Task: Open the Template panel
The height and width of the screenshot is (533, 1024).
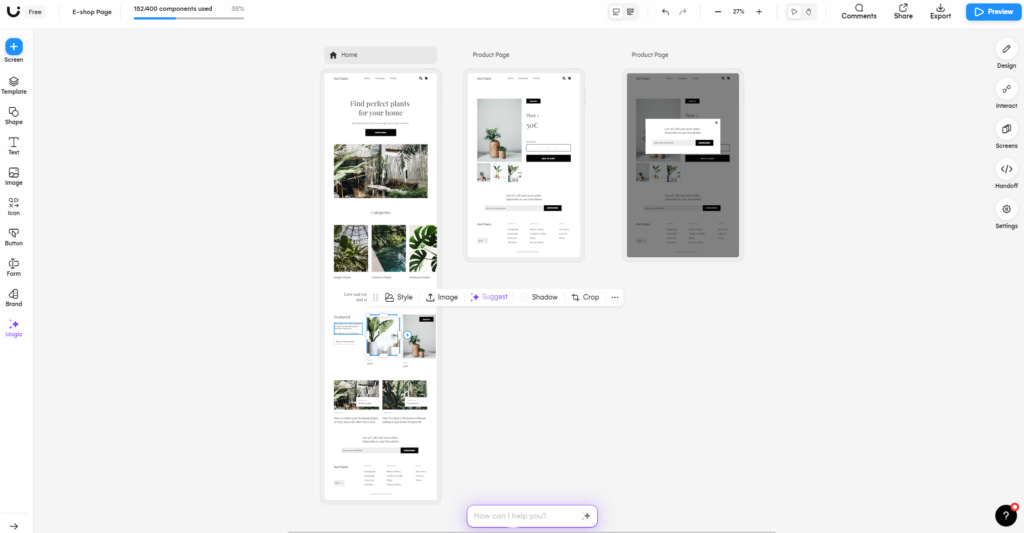Action: (x=14, y=82)
